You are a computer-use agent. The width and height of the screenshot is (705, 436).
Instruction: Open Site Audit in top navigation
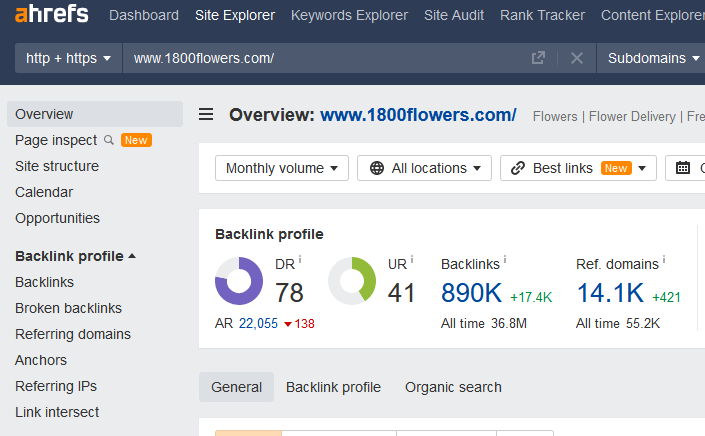[454, 15]
